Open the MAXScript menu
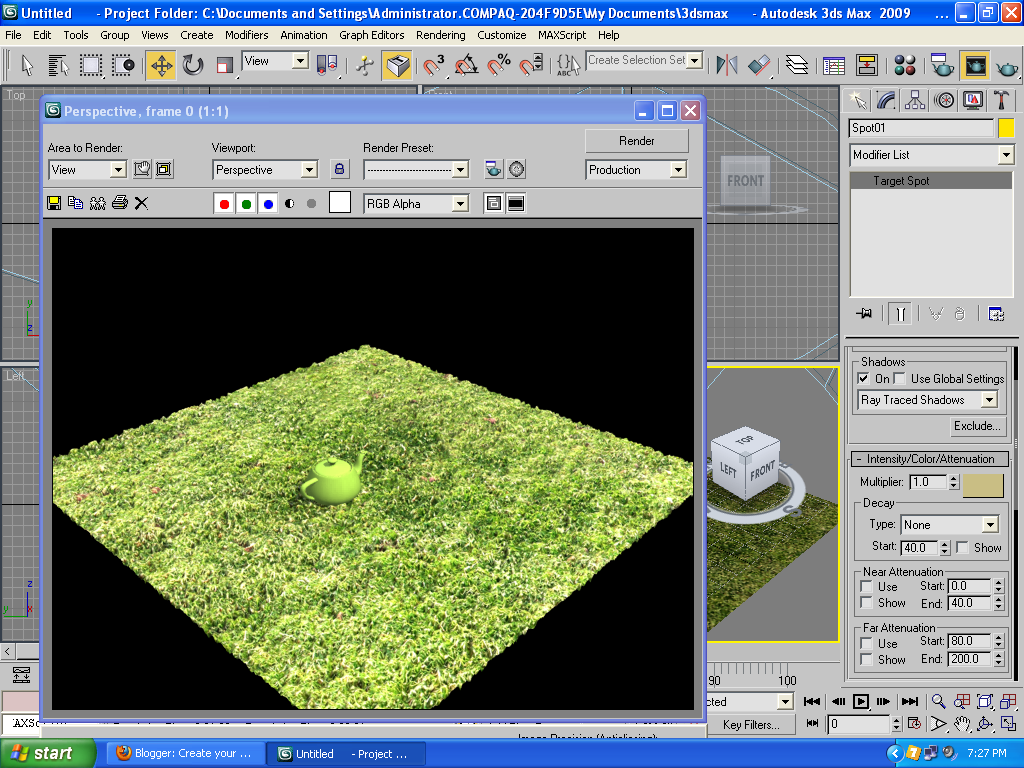 pyautogui.click(x=562, y=35)
